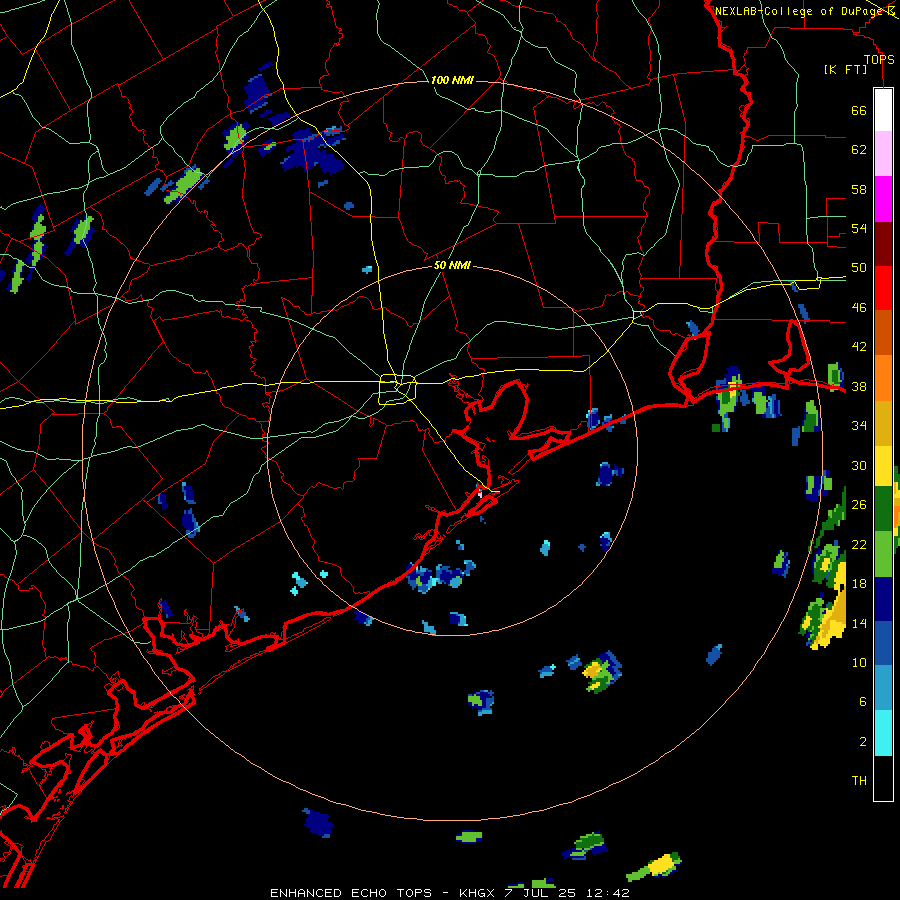The image size is (900, 900).
Task: Select the light blue legend swatch
Action: [x=883, y=688]
